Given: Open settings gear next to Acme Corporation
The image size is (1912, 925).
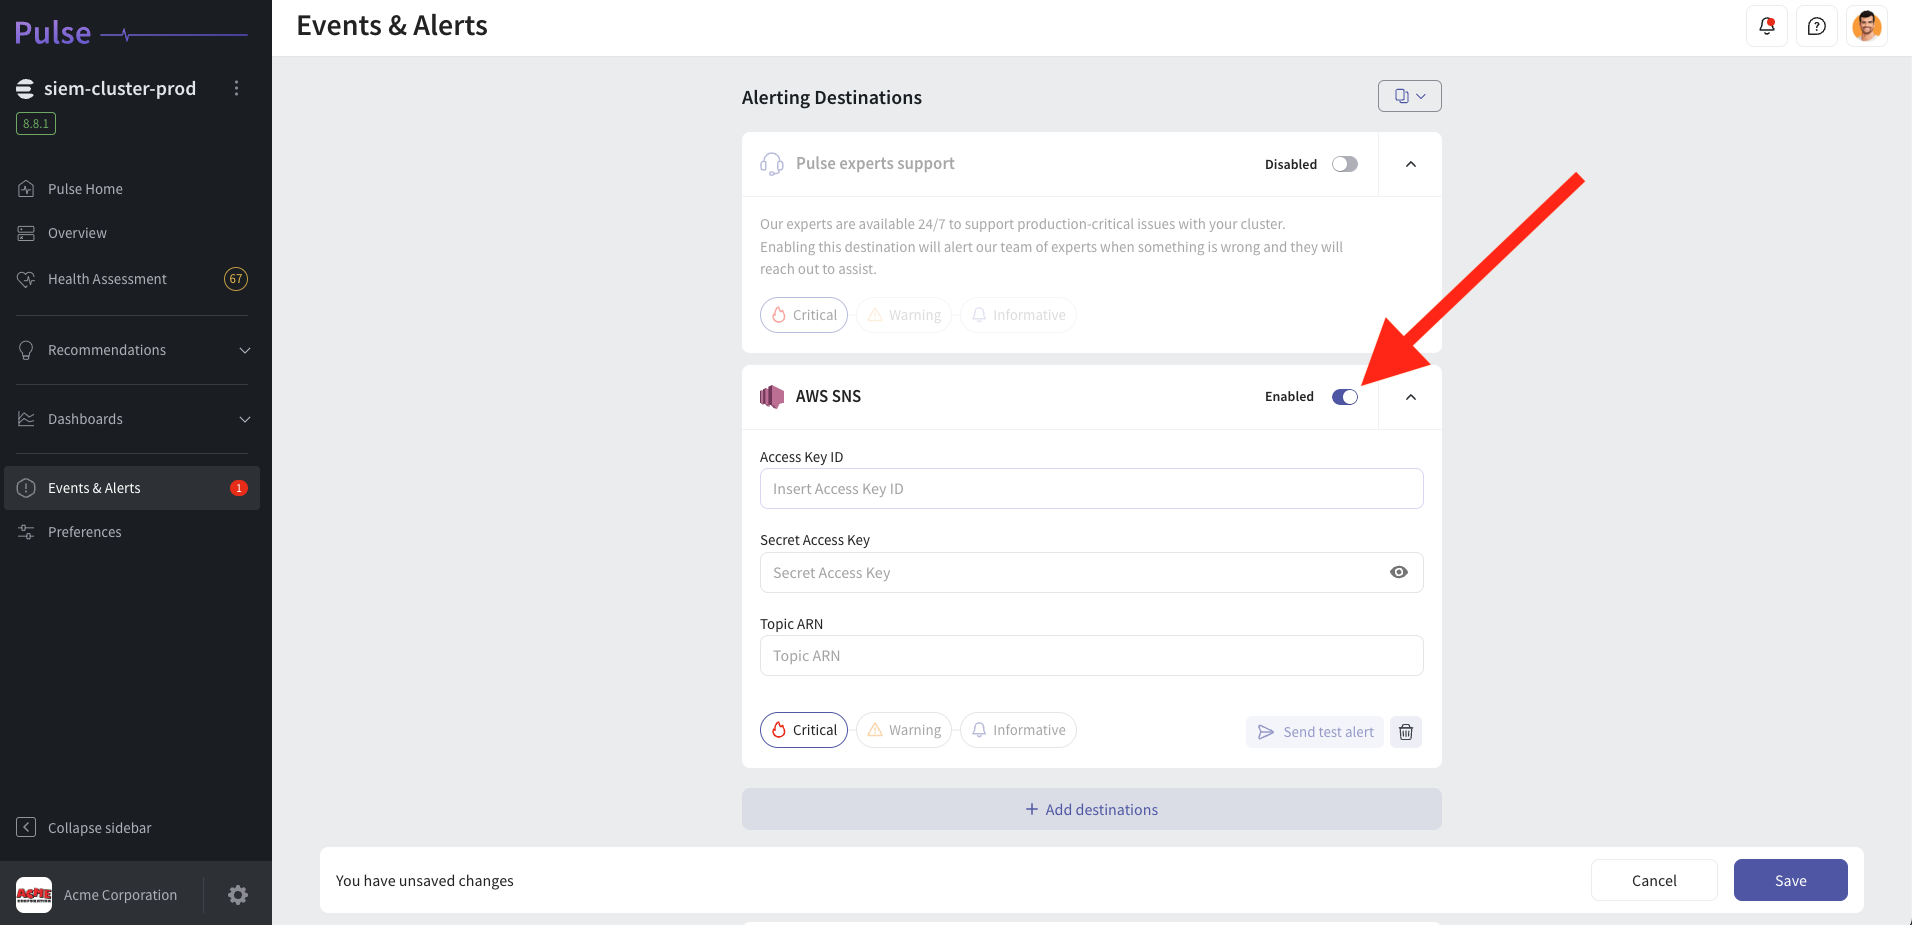Looking at the screenshot, I should [237, 894].
